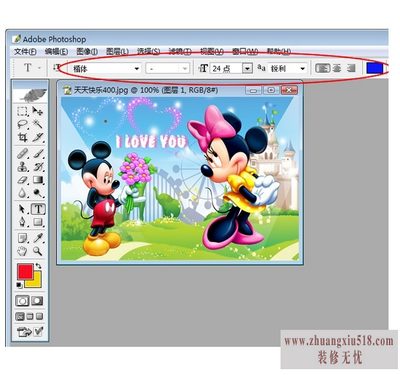Select the Rectangle shape tool
Viewport: 400px width, 375px height.
tap(37, 222)
